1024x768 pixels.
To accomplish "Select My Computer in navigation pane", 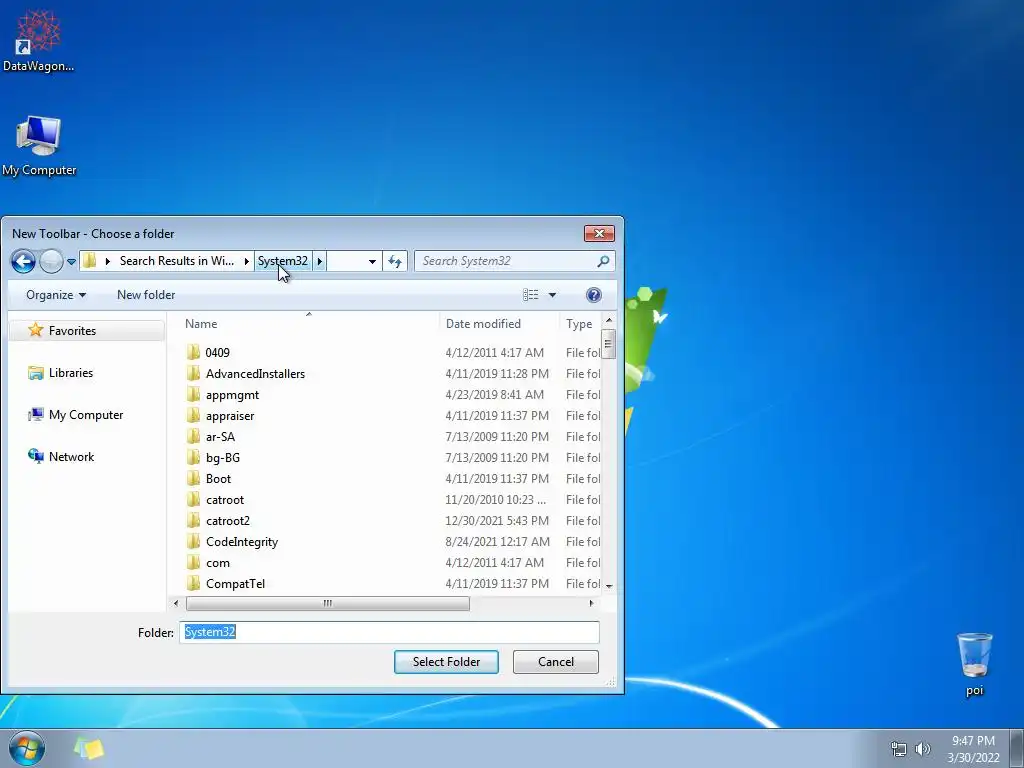I will [76, 415].
